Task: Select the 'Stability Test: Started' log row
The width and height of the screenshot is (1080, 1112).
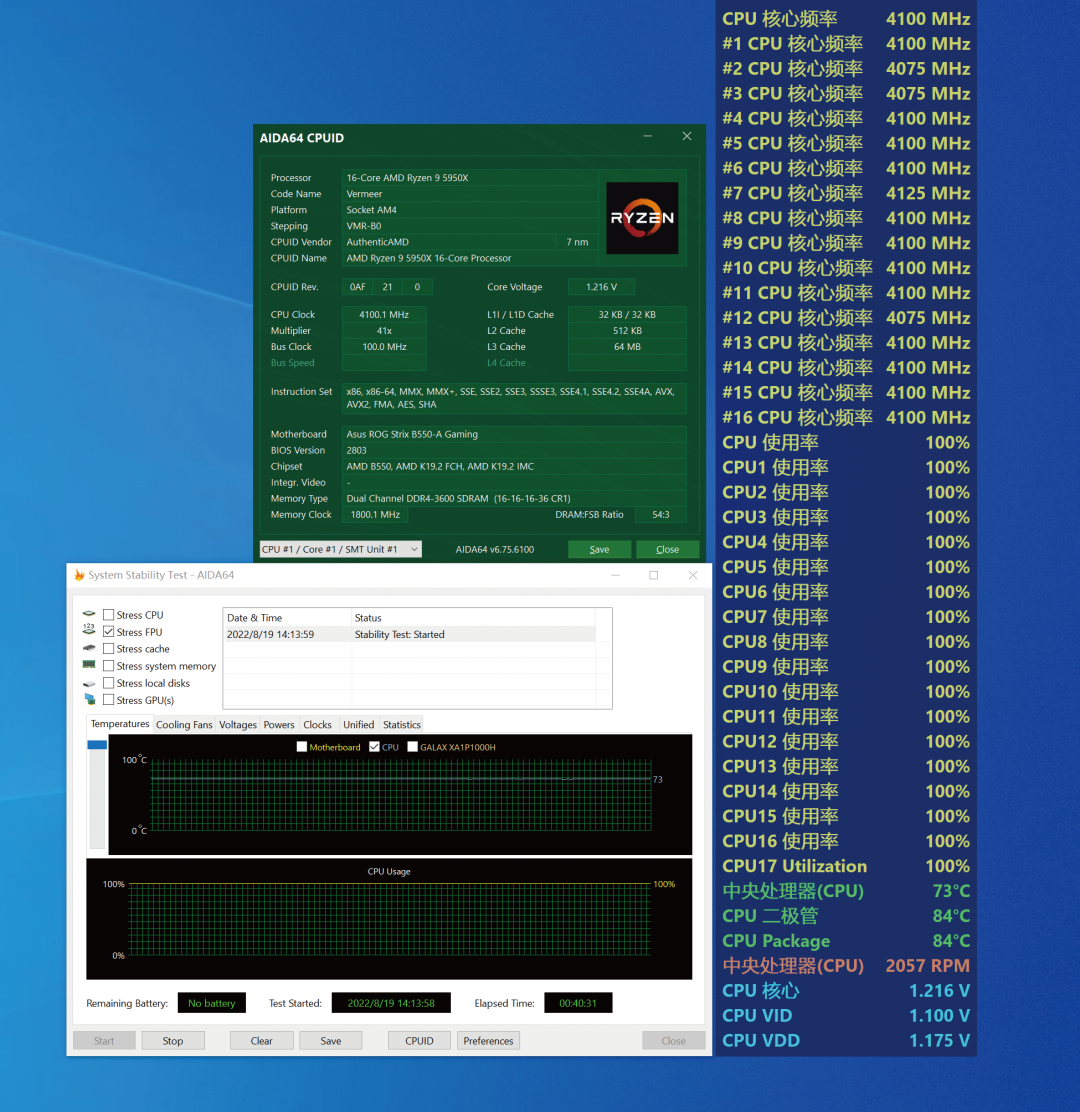Action: (410, 635)
